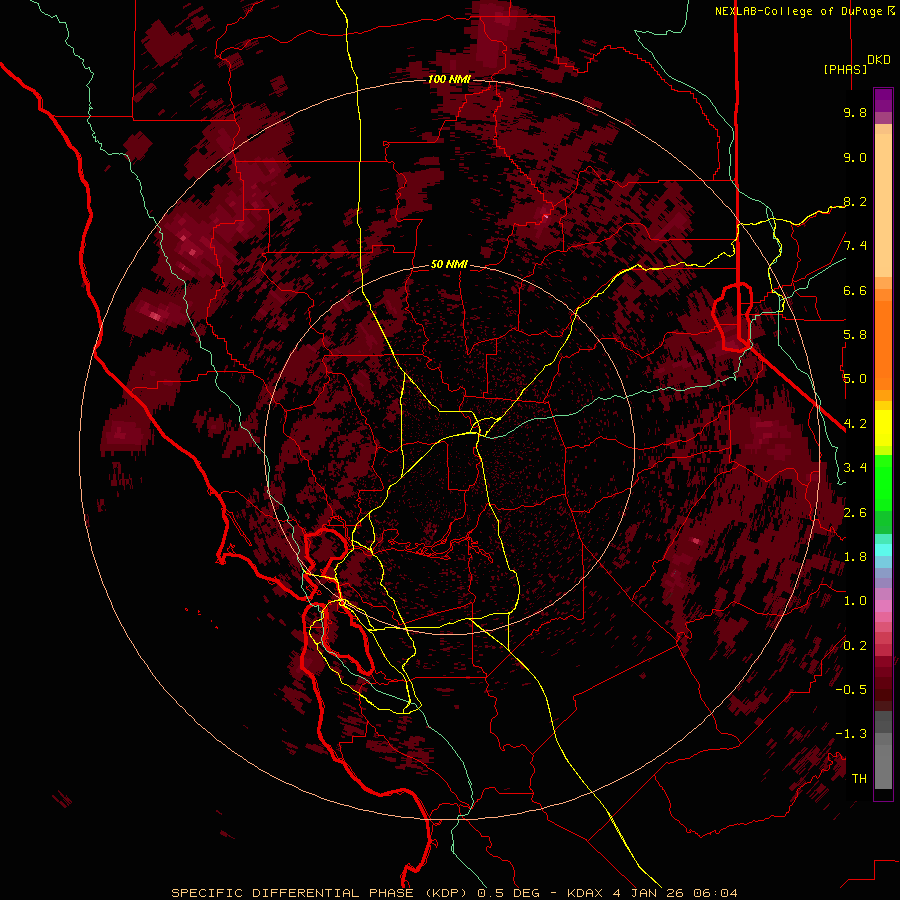Click the 8.2 scale value
The width and height of the screenshot is (900, 900).
tap(855, 201)
